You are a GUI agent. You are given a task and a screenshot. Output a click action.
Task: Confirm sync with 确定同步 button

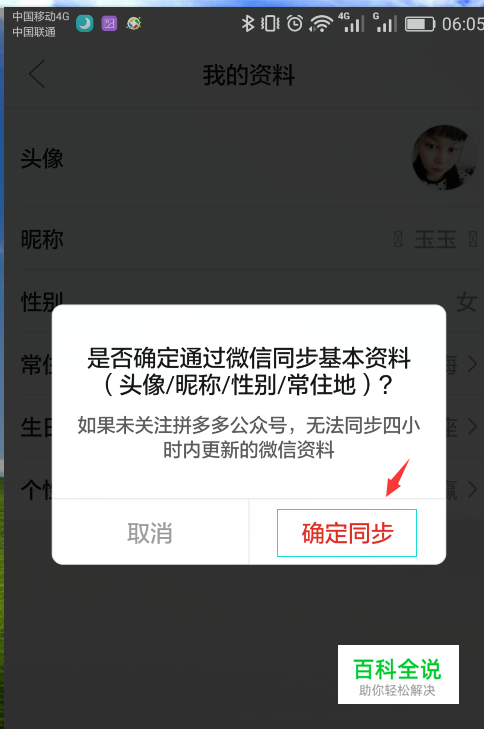(x=347, y=533)
